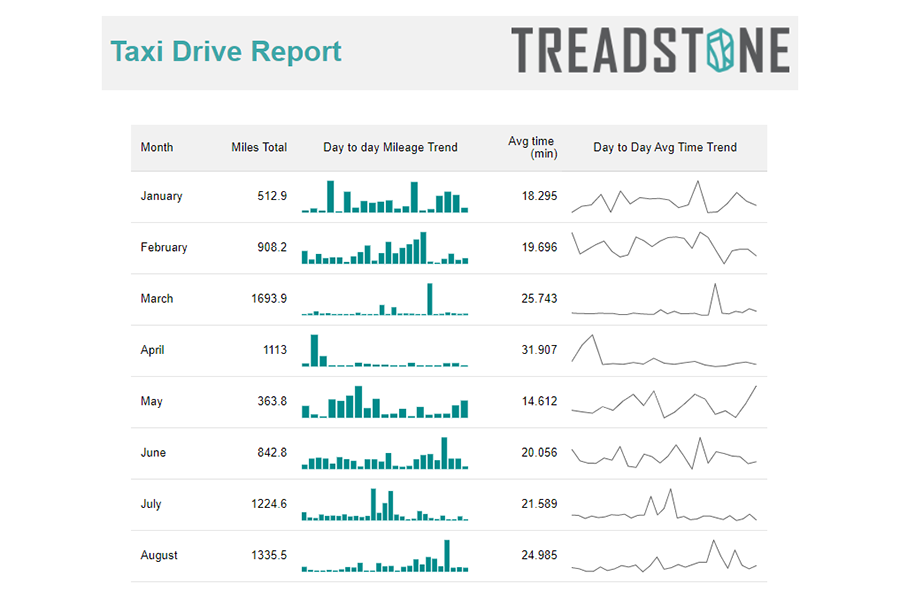This screenshot has height=599, width=900.
Task: Click June's avg time line sparkline
Action: (664, 453)
